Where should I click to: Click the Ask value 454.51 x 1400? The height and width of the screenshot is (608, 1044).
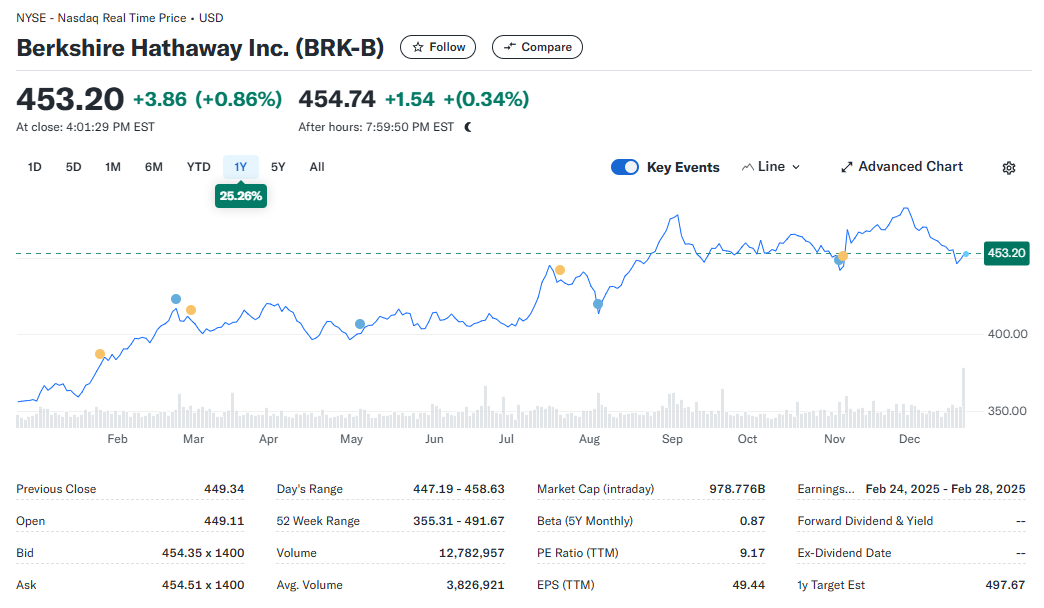coord(203,585)
